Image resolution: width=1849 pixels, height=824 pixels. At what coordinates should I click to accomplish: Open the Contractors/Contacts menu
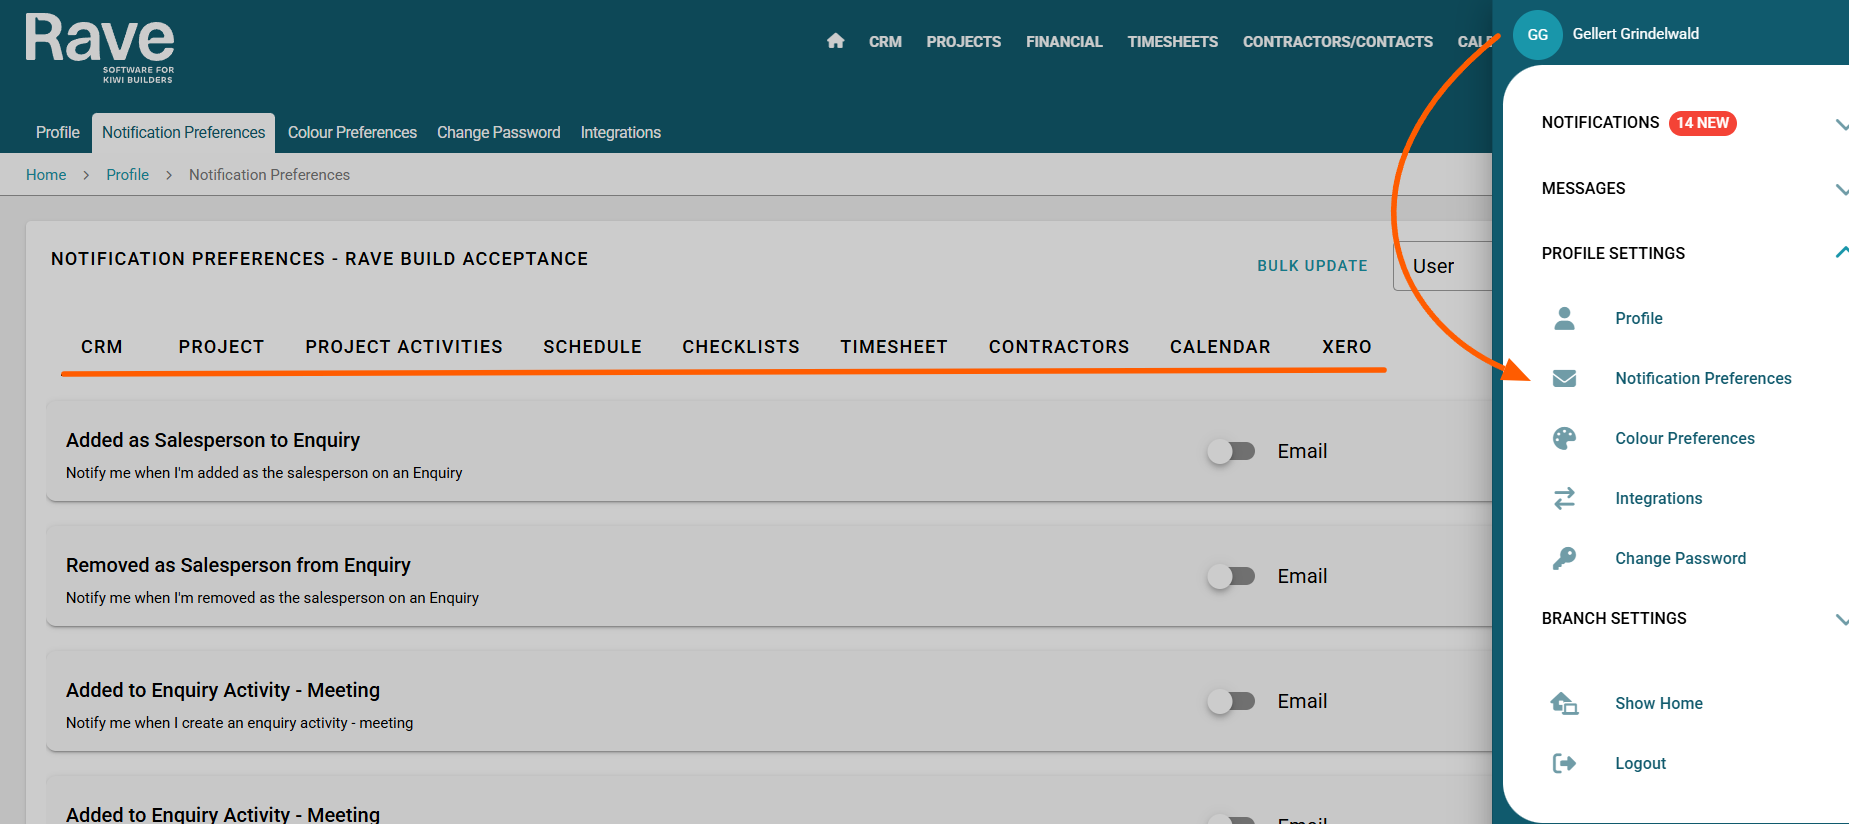pyautogui.click(x=1338, y=42)
